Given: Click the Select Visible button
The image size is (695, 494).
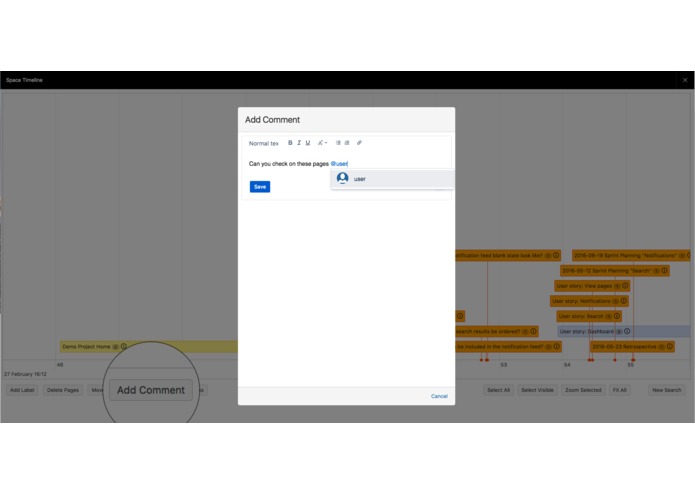Looking at the screenshot, I should pyautogui.click(x=537, y=390).
